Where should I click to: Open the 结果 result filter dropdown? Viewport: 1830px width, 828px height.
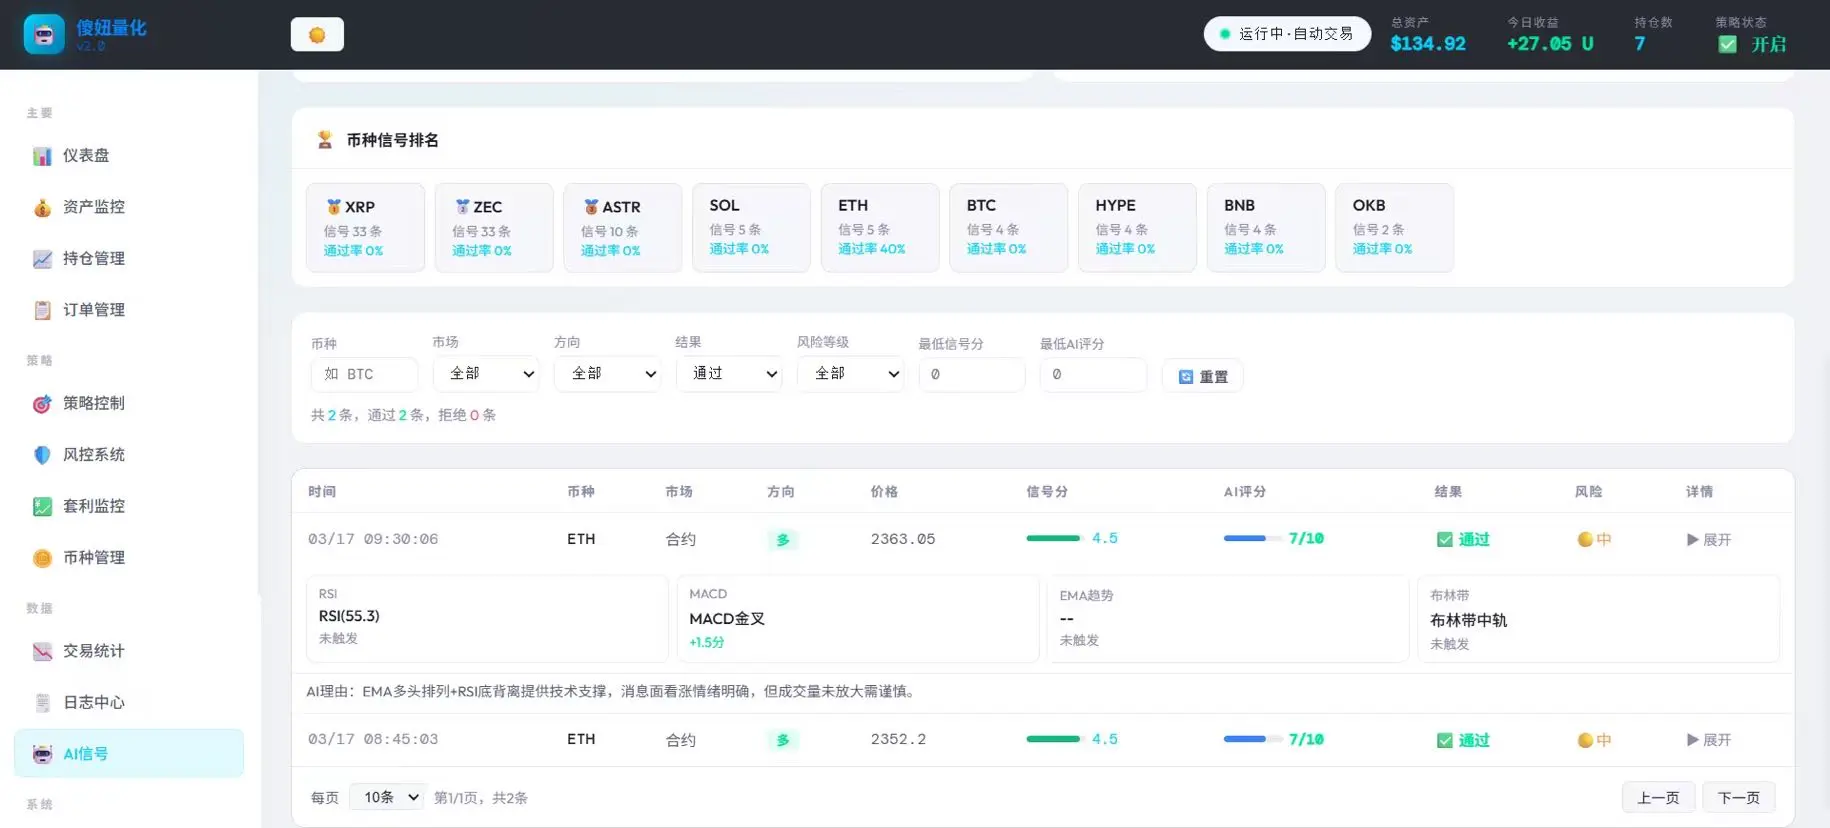pyautogui.click(x=729, y=374)
